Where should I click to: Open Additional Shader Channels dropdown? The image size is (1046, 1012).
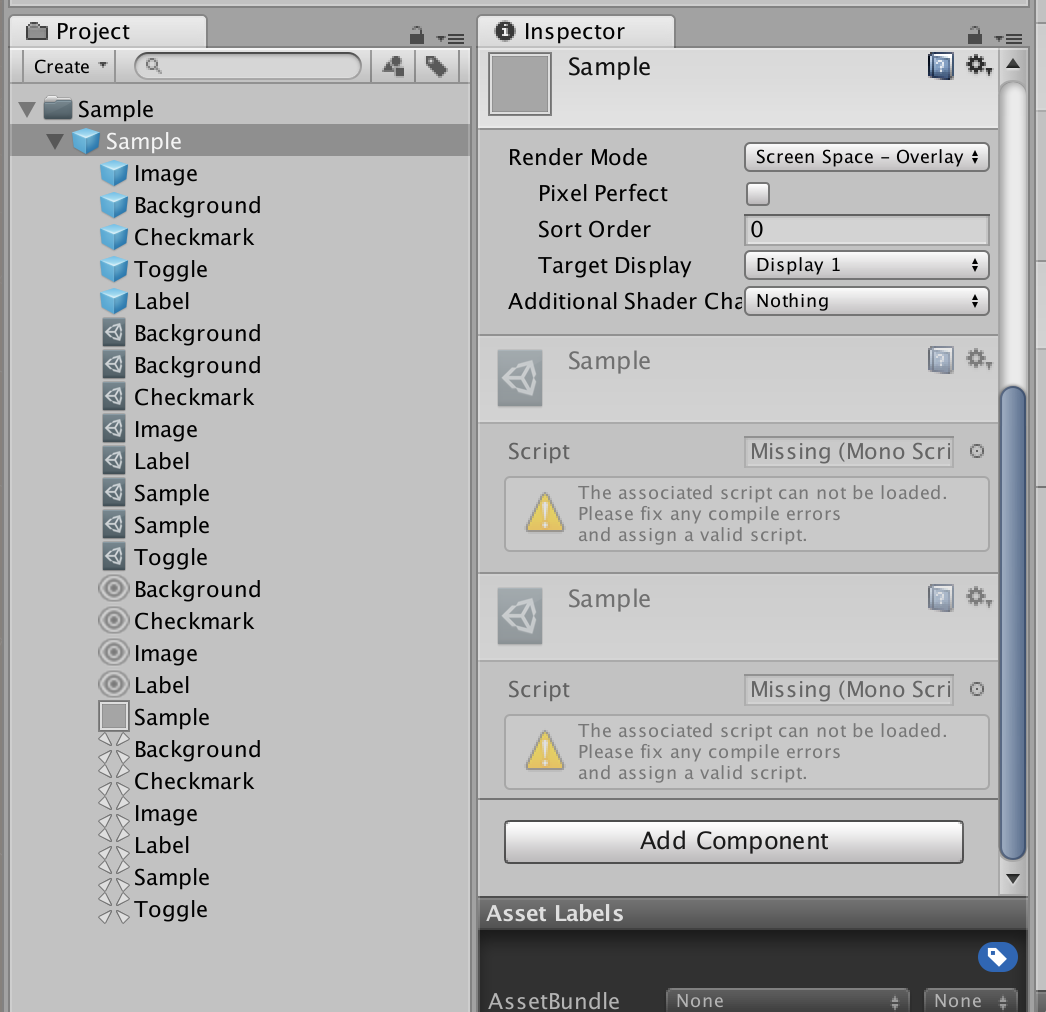click(x=867, y=301)
